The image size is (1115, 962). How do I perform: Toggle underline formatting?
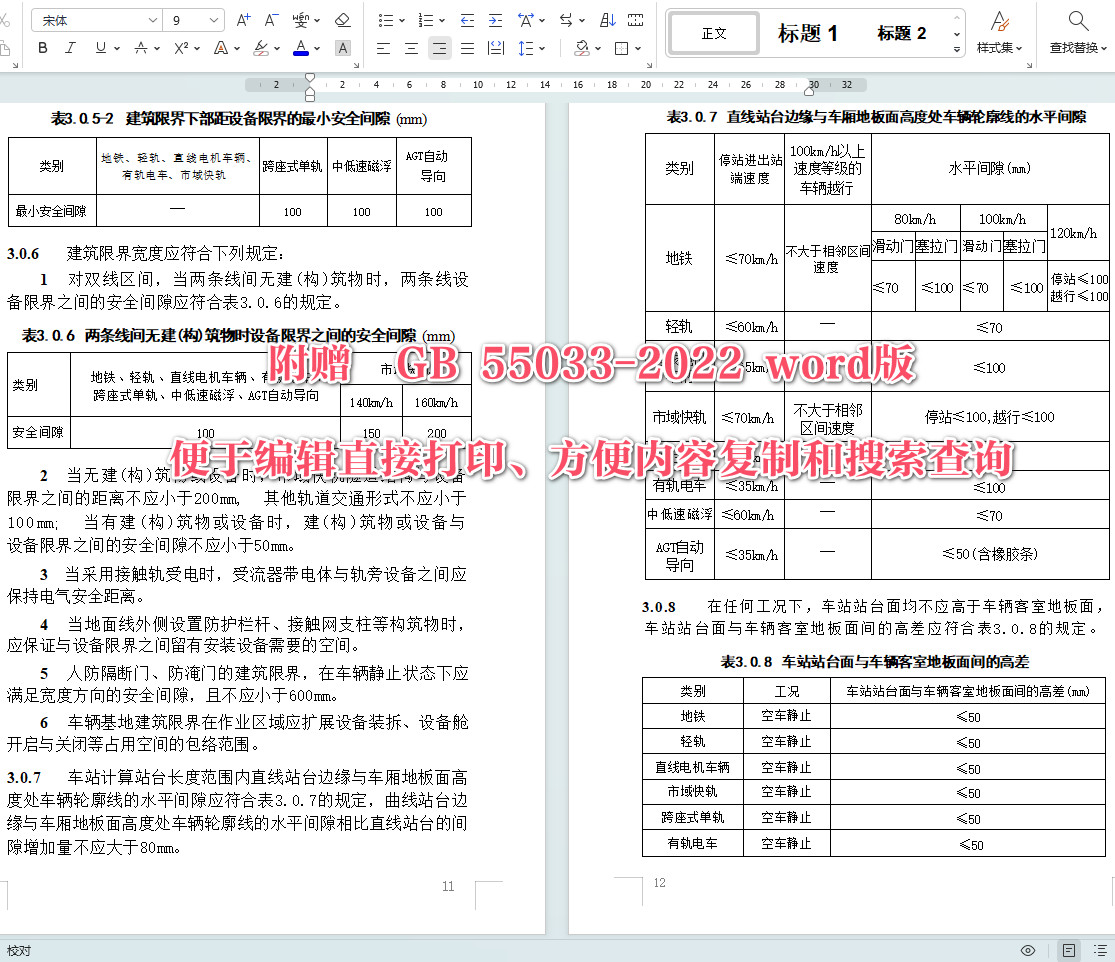coord(101,47)
